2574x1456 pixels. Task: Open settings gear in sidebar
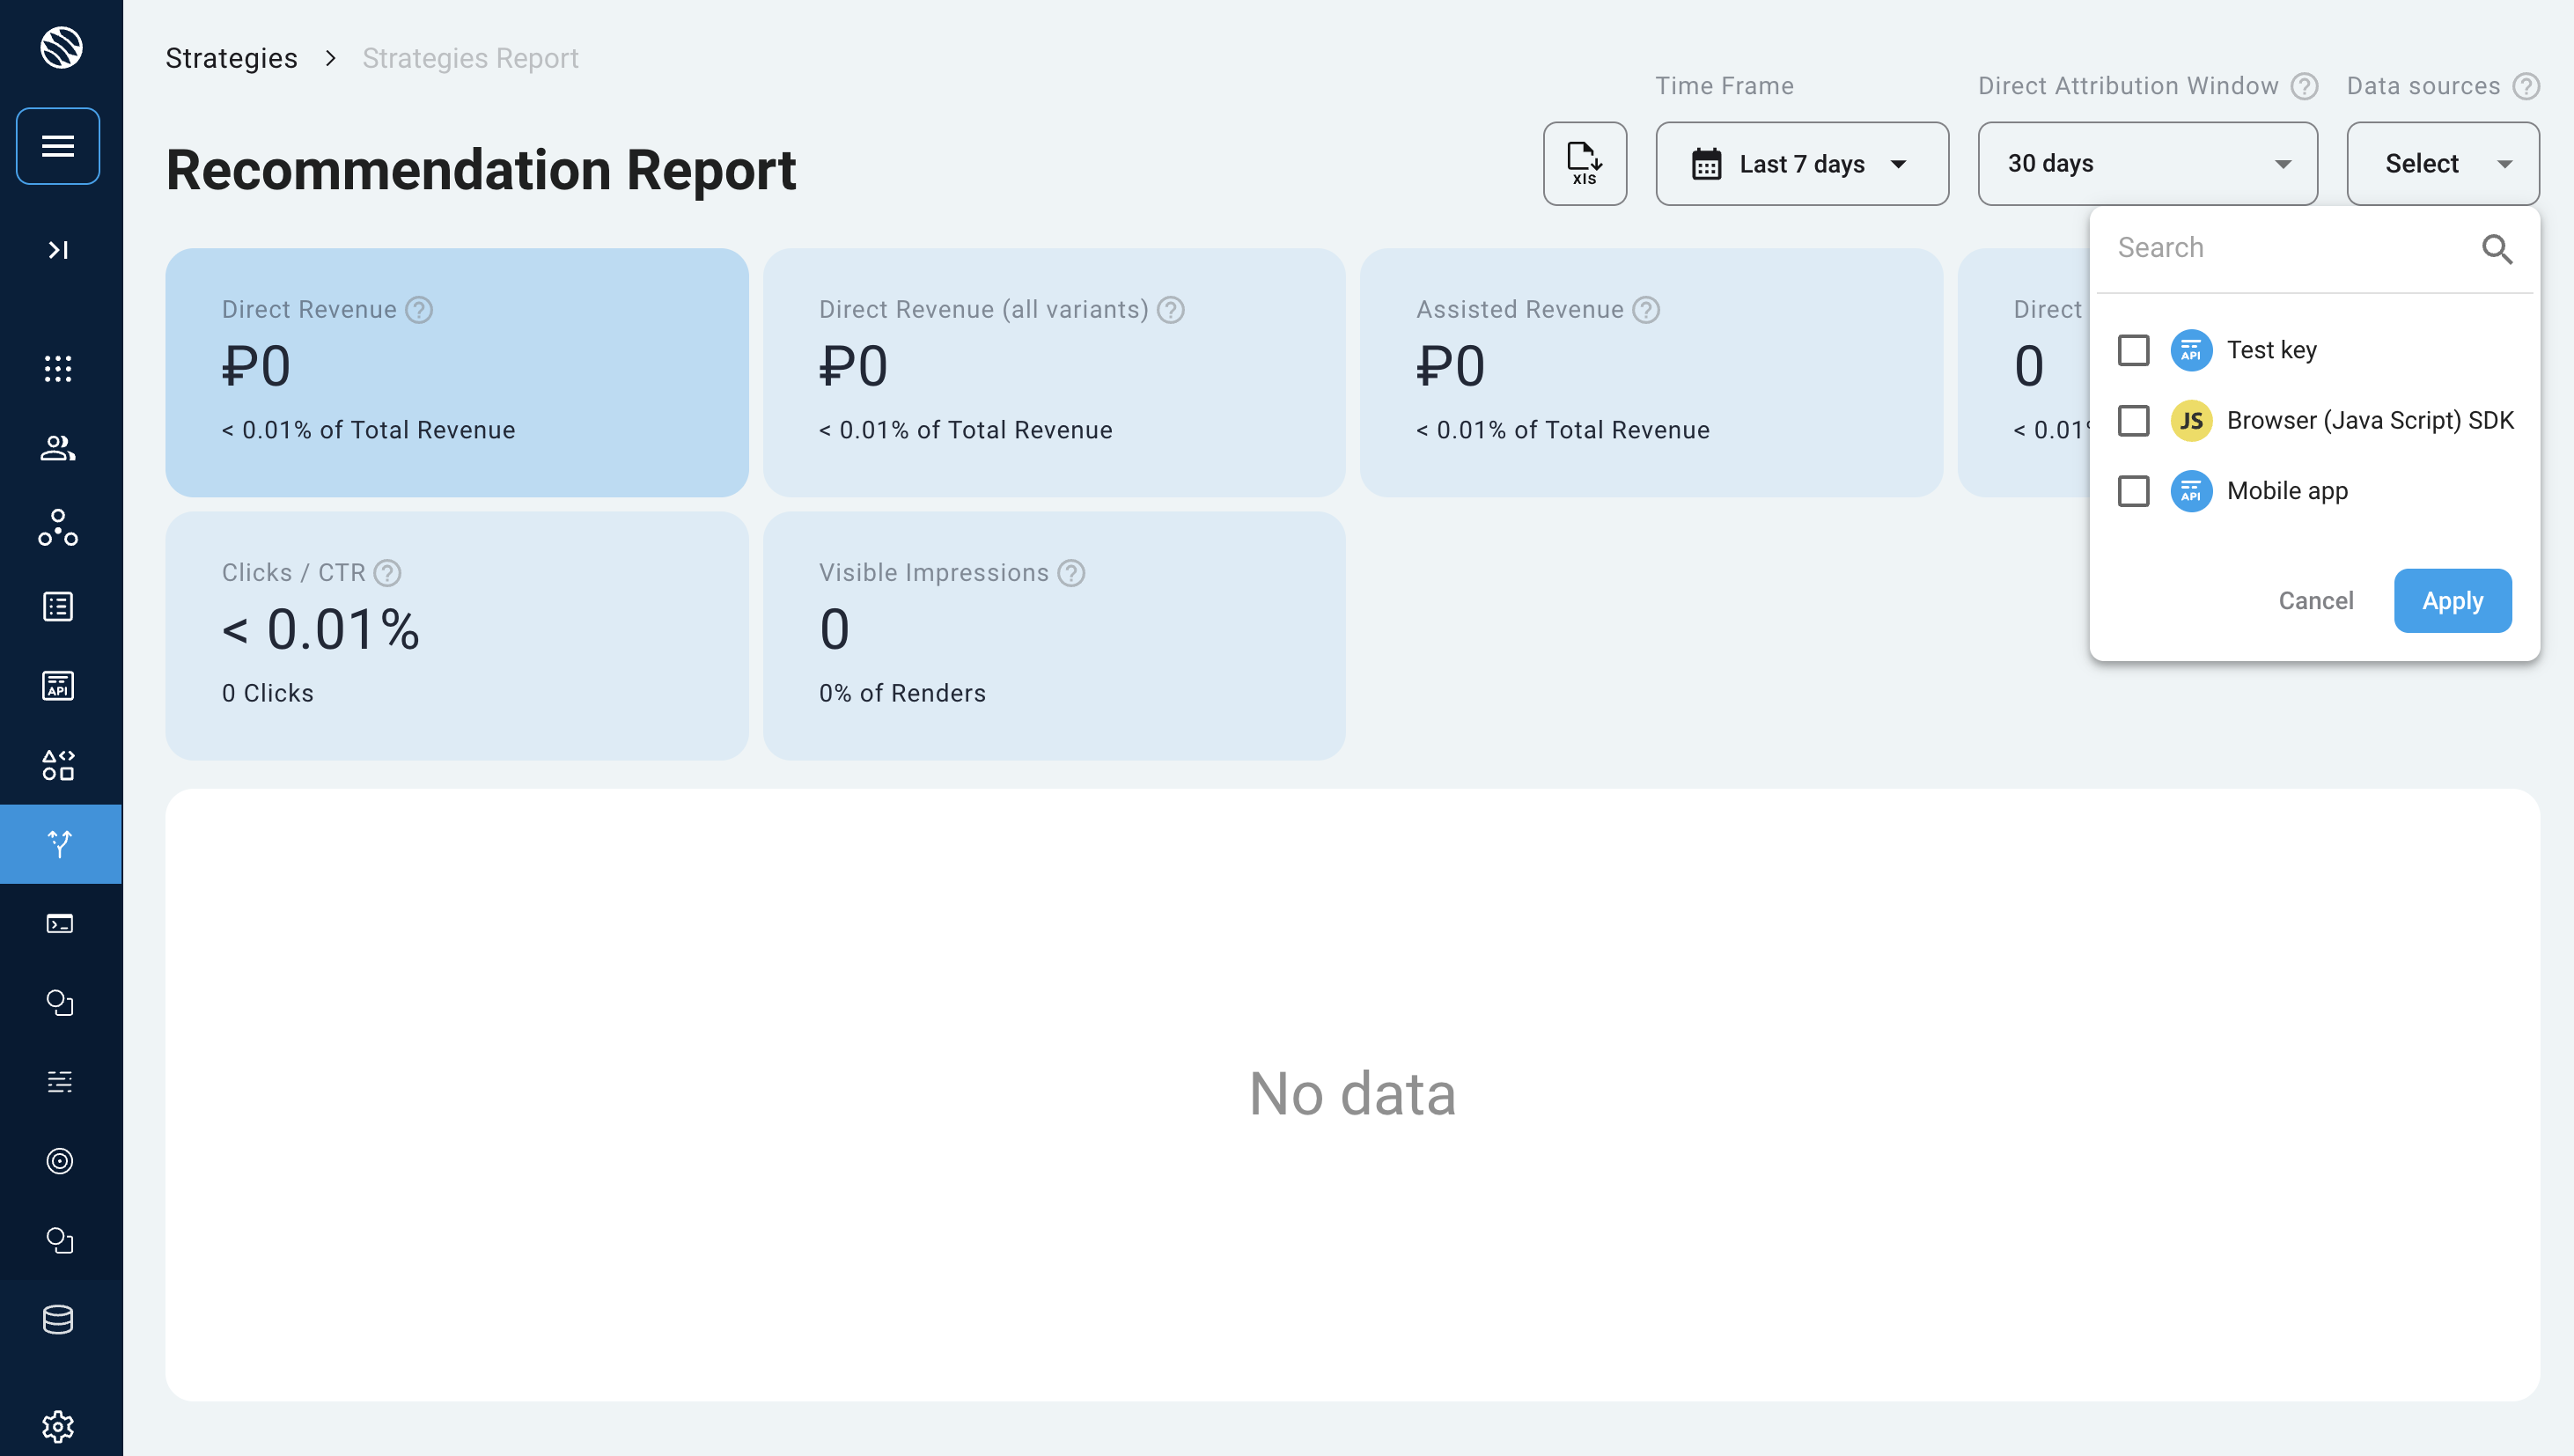pyautogui.click(x=58, y=1425)
